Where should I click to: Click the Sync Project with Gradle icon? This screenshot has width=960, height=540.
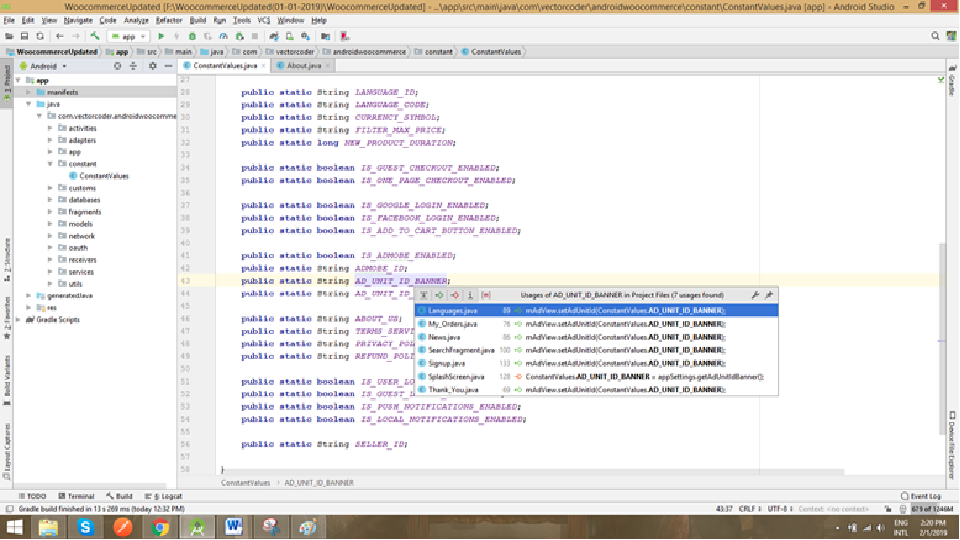[x=274, y=37]
